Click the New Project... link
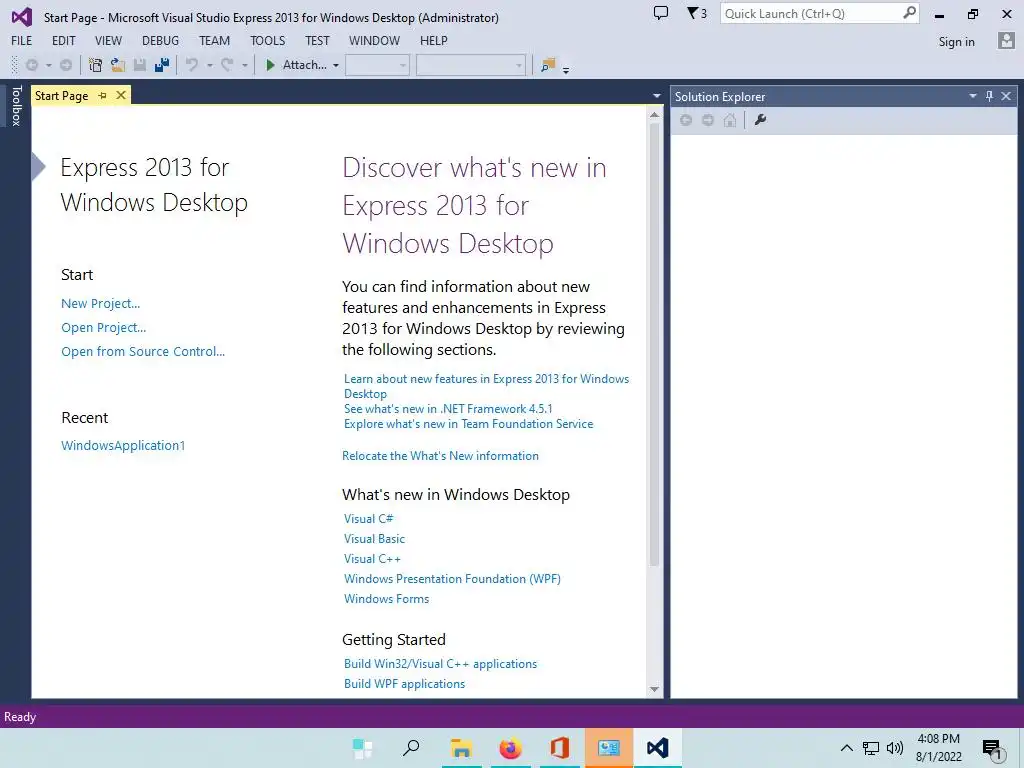 (x=101, y=304)
